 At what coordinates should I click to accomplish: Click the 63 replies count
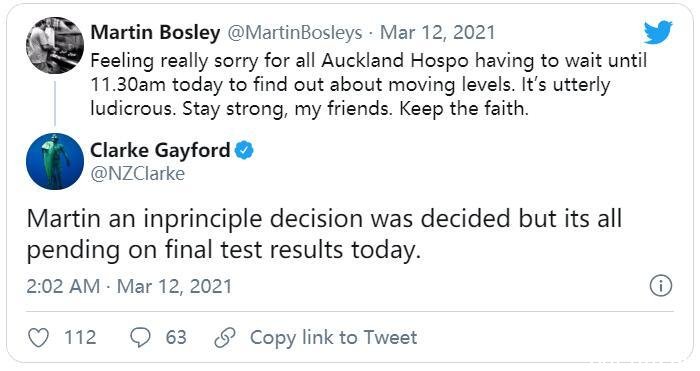coord(176,338)
